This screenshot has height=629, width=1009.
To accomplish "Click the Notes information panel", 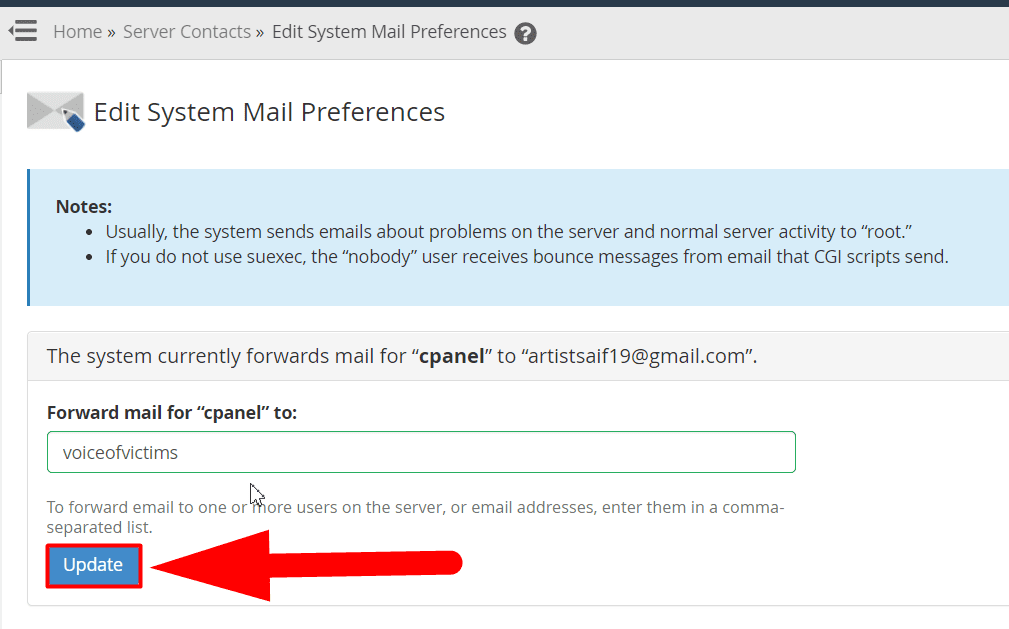I will click(x=500, y=237).
